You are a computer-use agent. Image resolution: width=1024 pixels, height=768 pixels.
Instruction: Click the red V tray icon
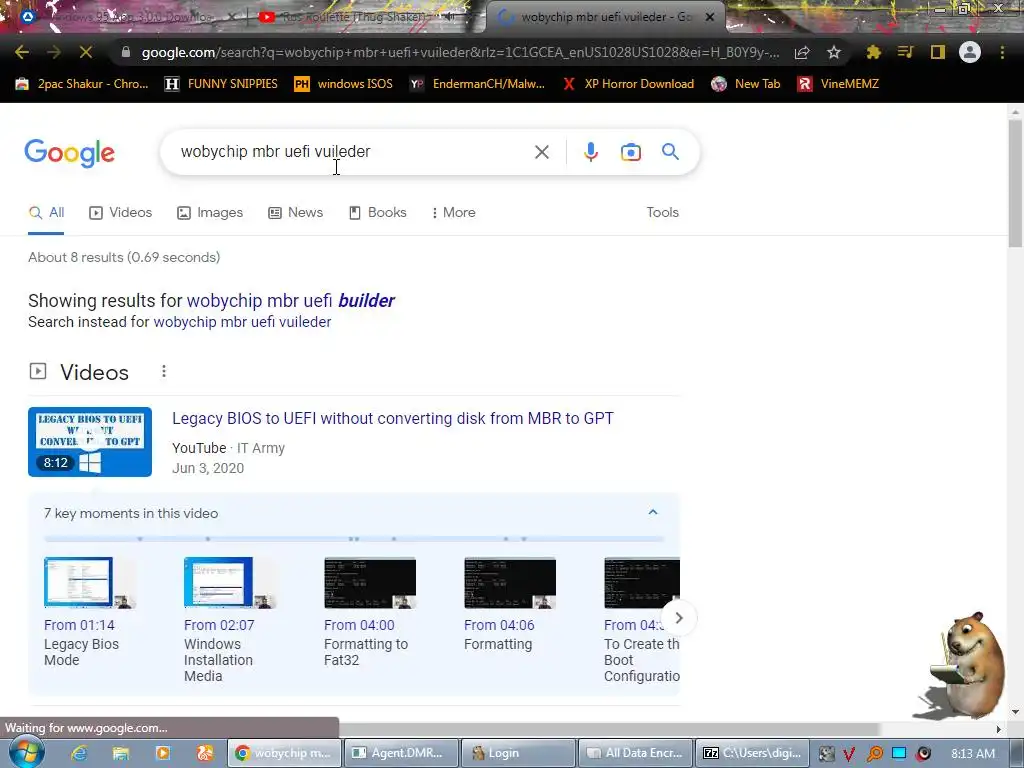tap(848, 754)
